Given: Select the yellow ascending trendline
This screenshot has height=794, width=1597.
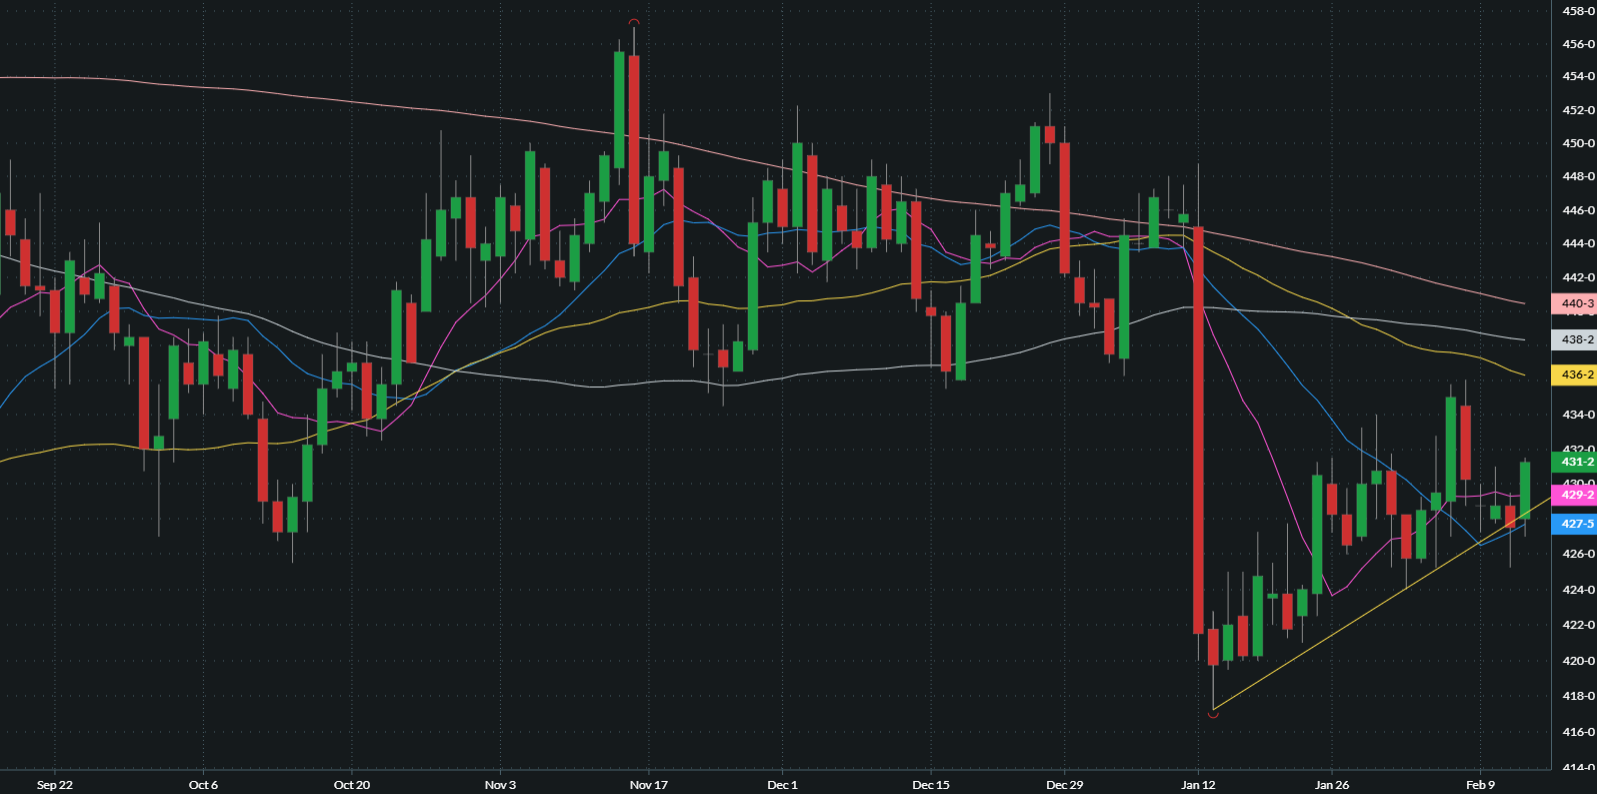Looking at the screenshot, I should (x=1380, y=604).
